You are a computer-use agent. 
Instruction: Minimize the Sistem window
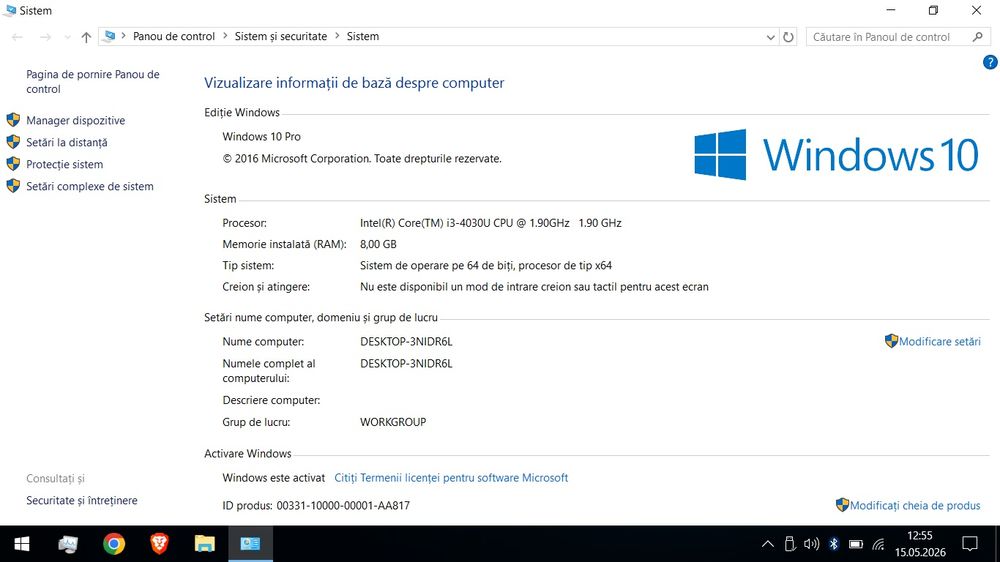coord(891,10)
